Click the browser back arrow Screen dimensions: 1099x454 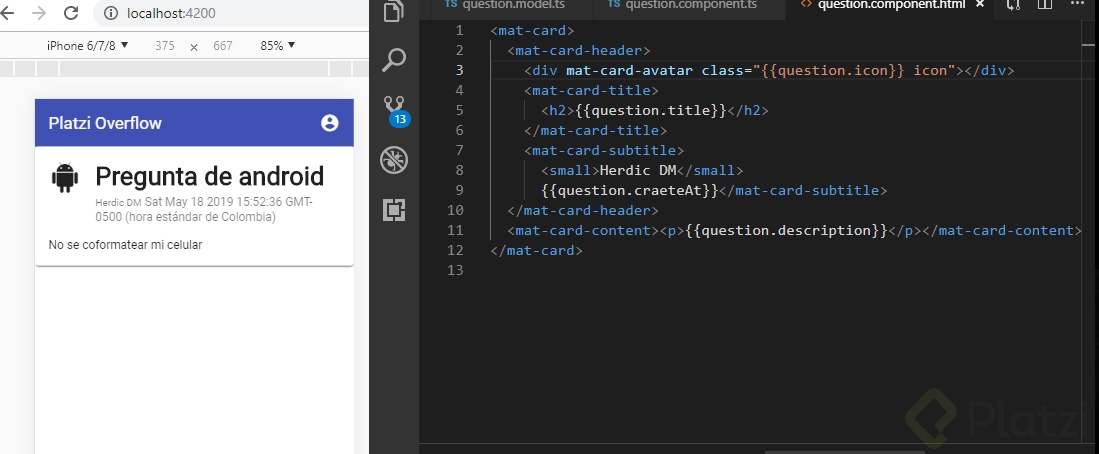[8, 13]
